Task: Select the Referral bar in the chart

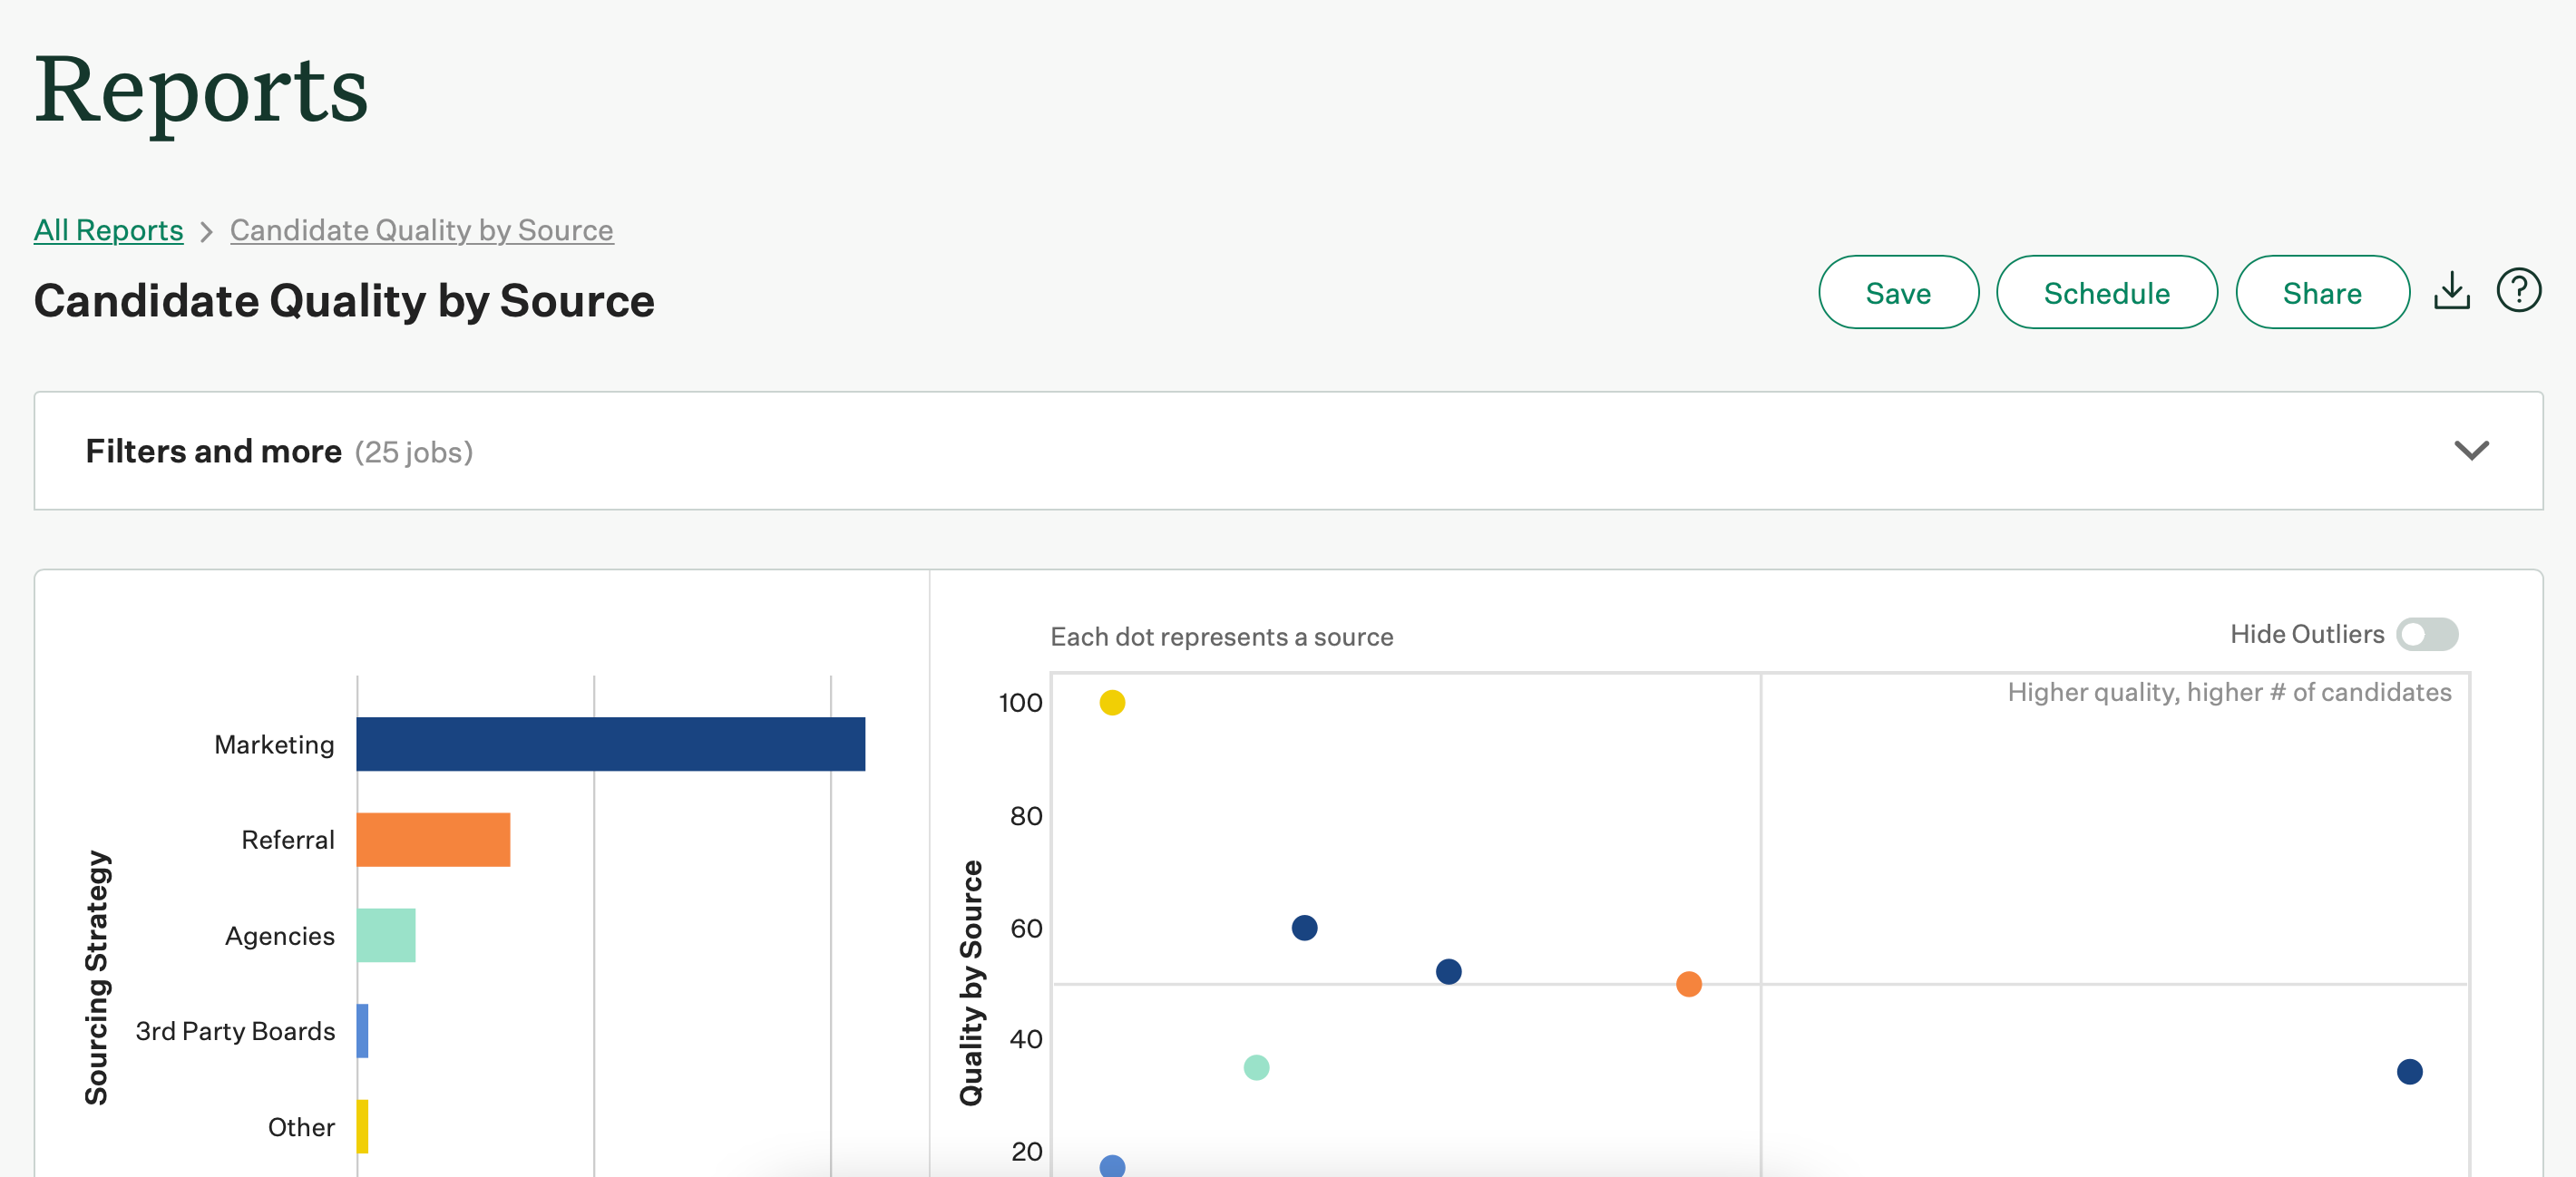Action: (432, 839)
